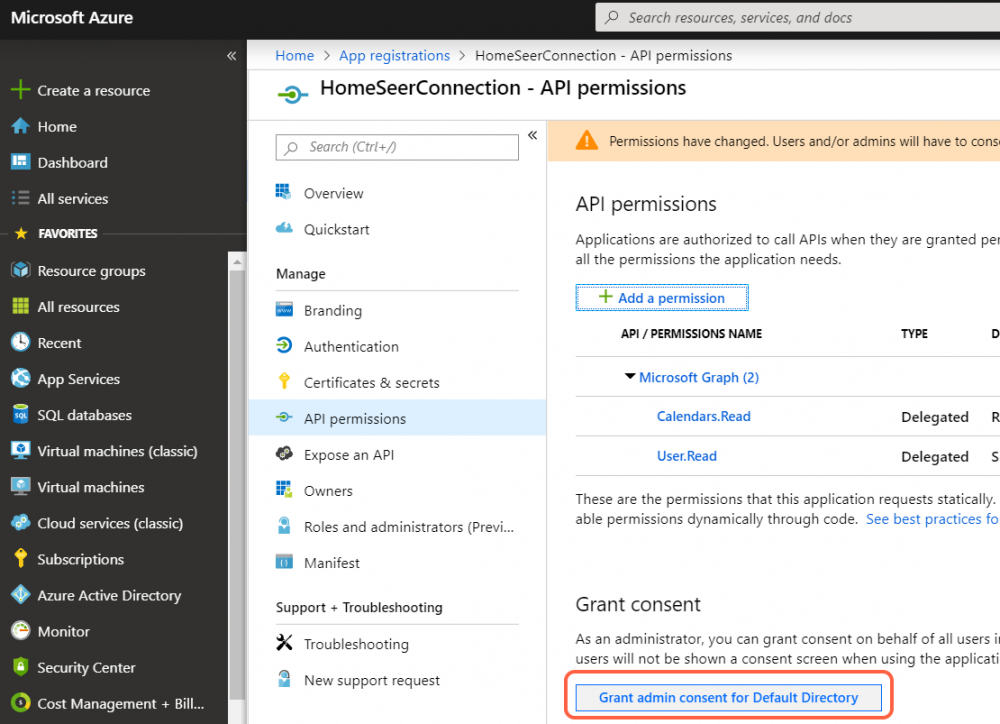Click the Create a resource plus icon
1000x724 pixels.
[20, 90]
